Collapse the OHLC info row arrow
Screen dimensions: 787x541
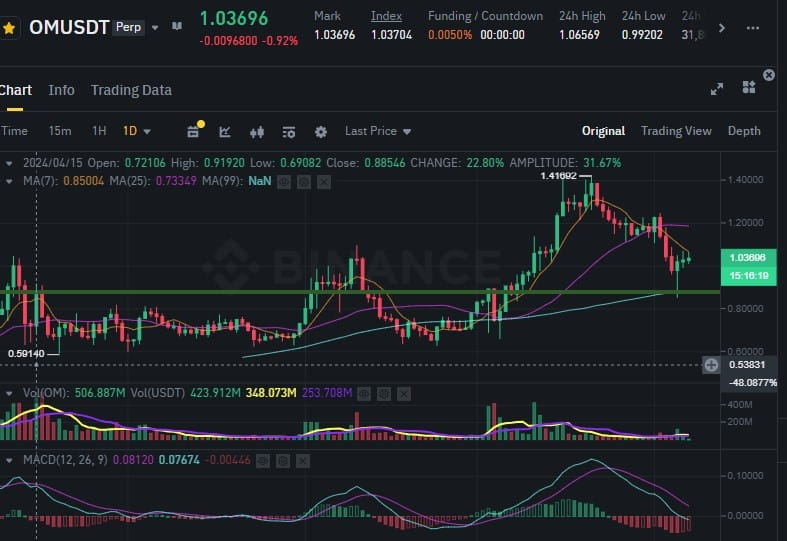(9, 164)
